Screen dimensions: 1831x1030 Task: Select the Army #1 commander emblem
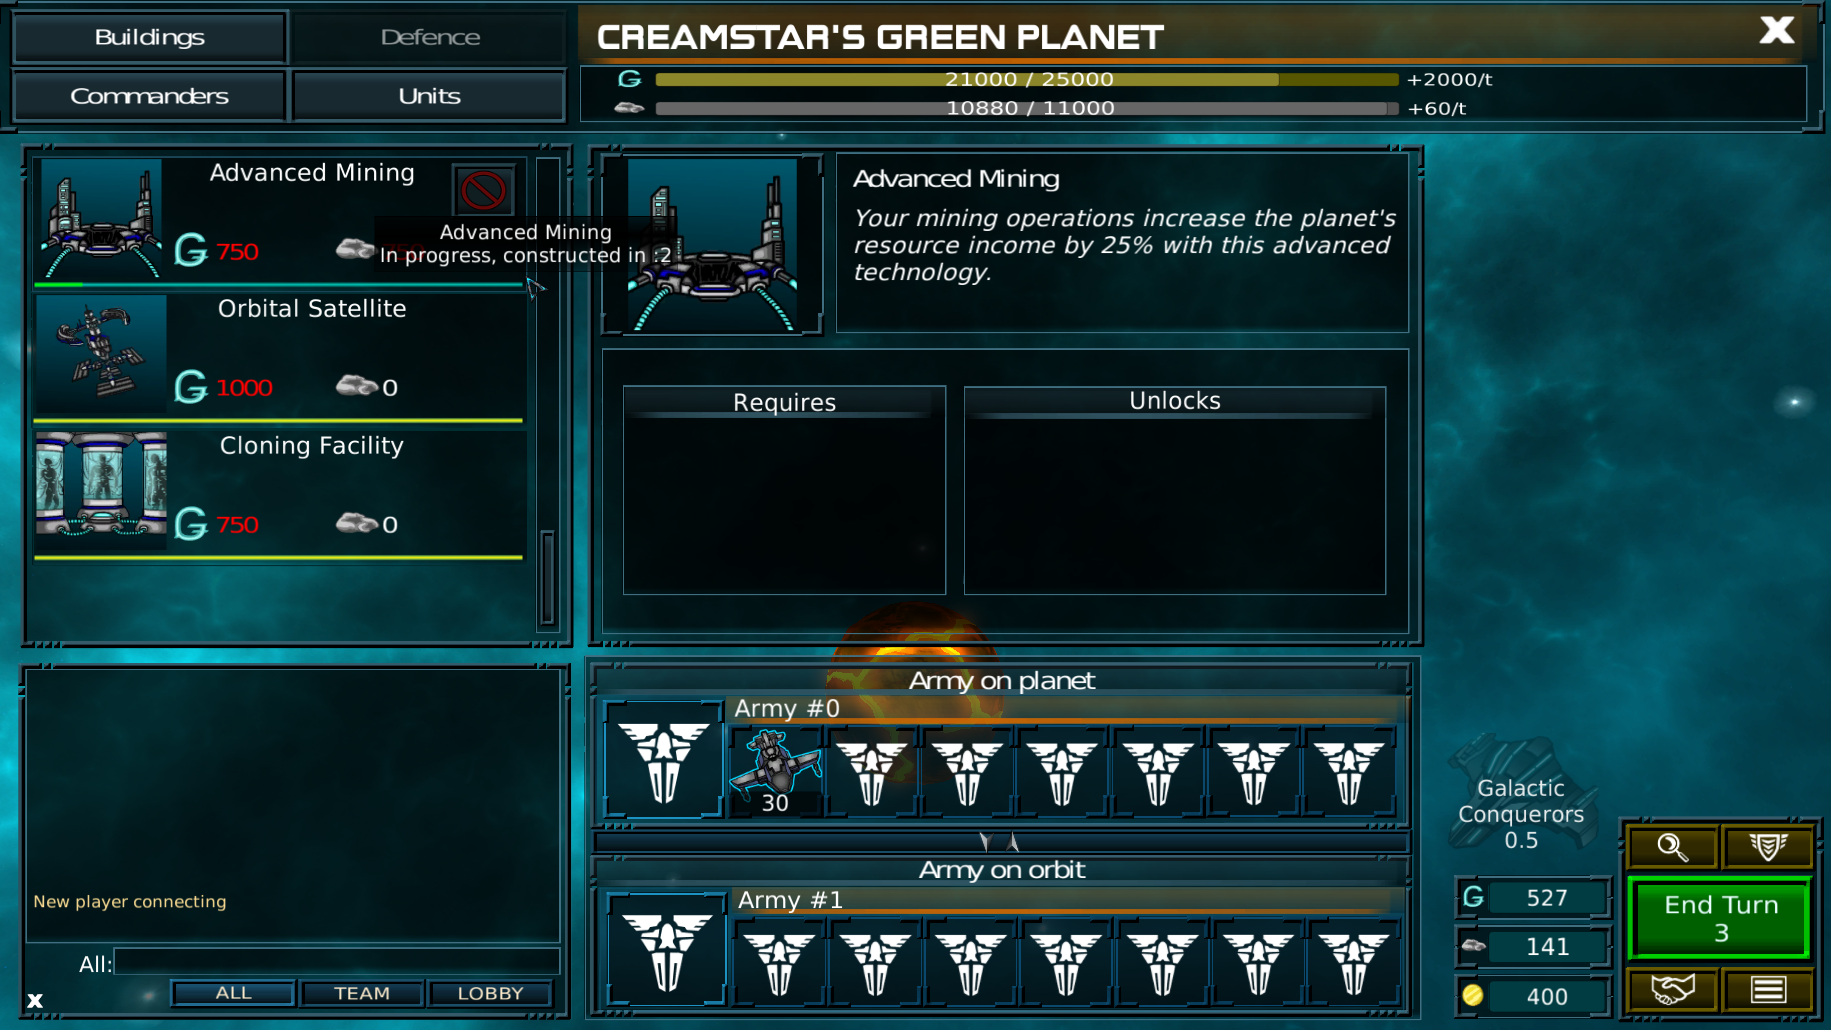666,948
